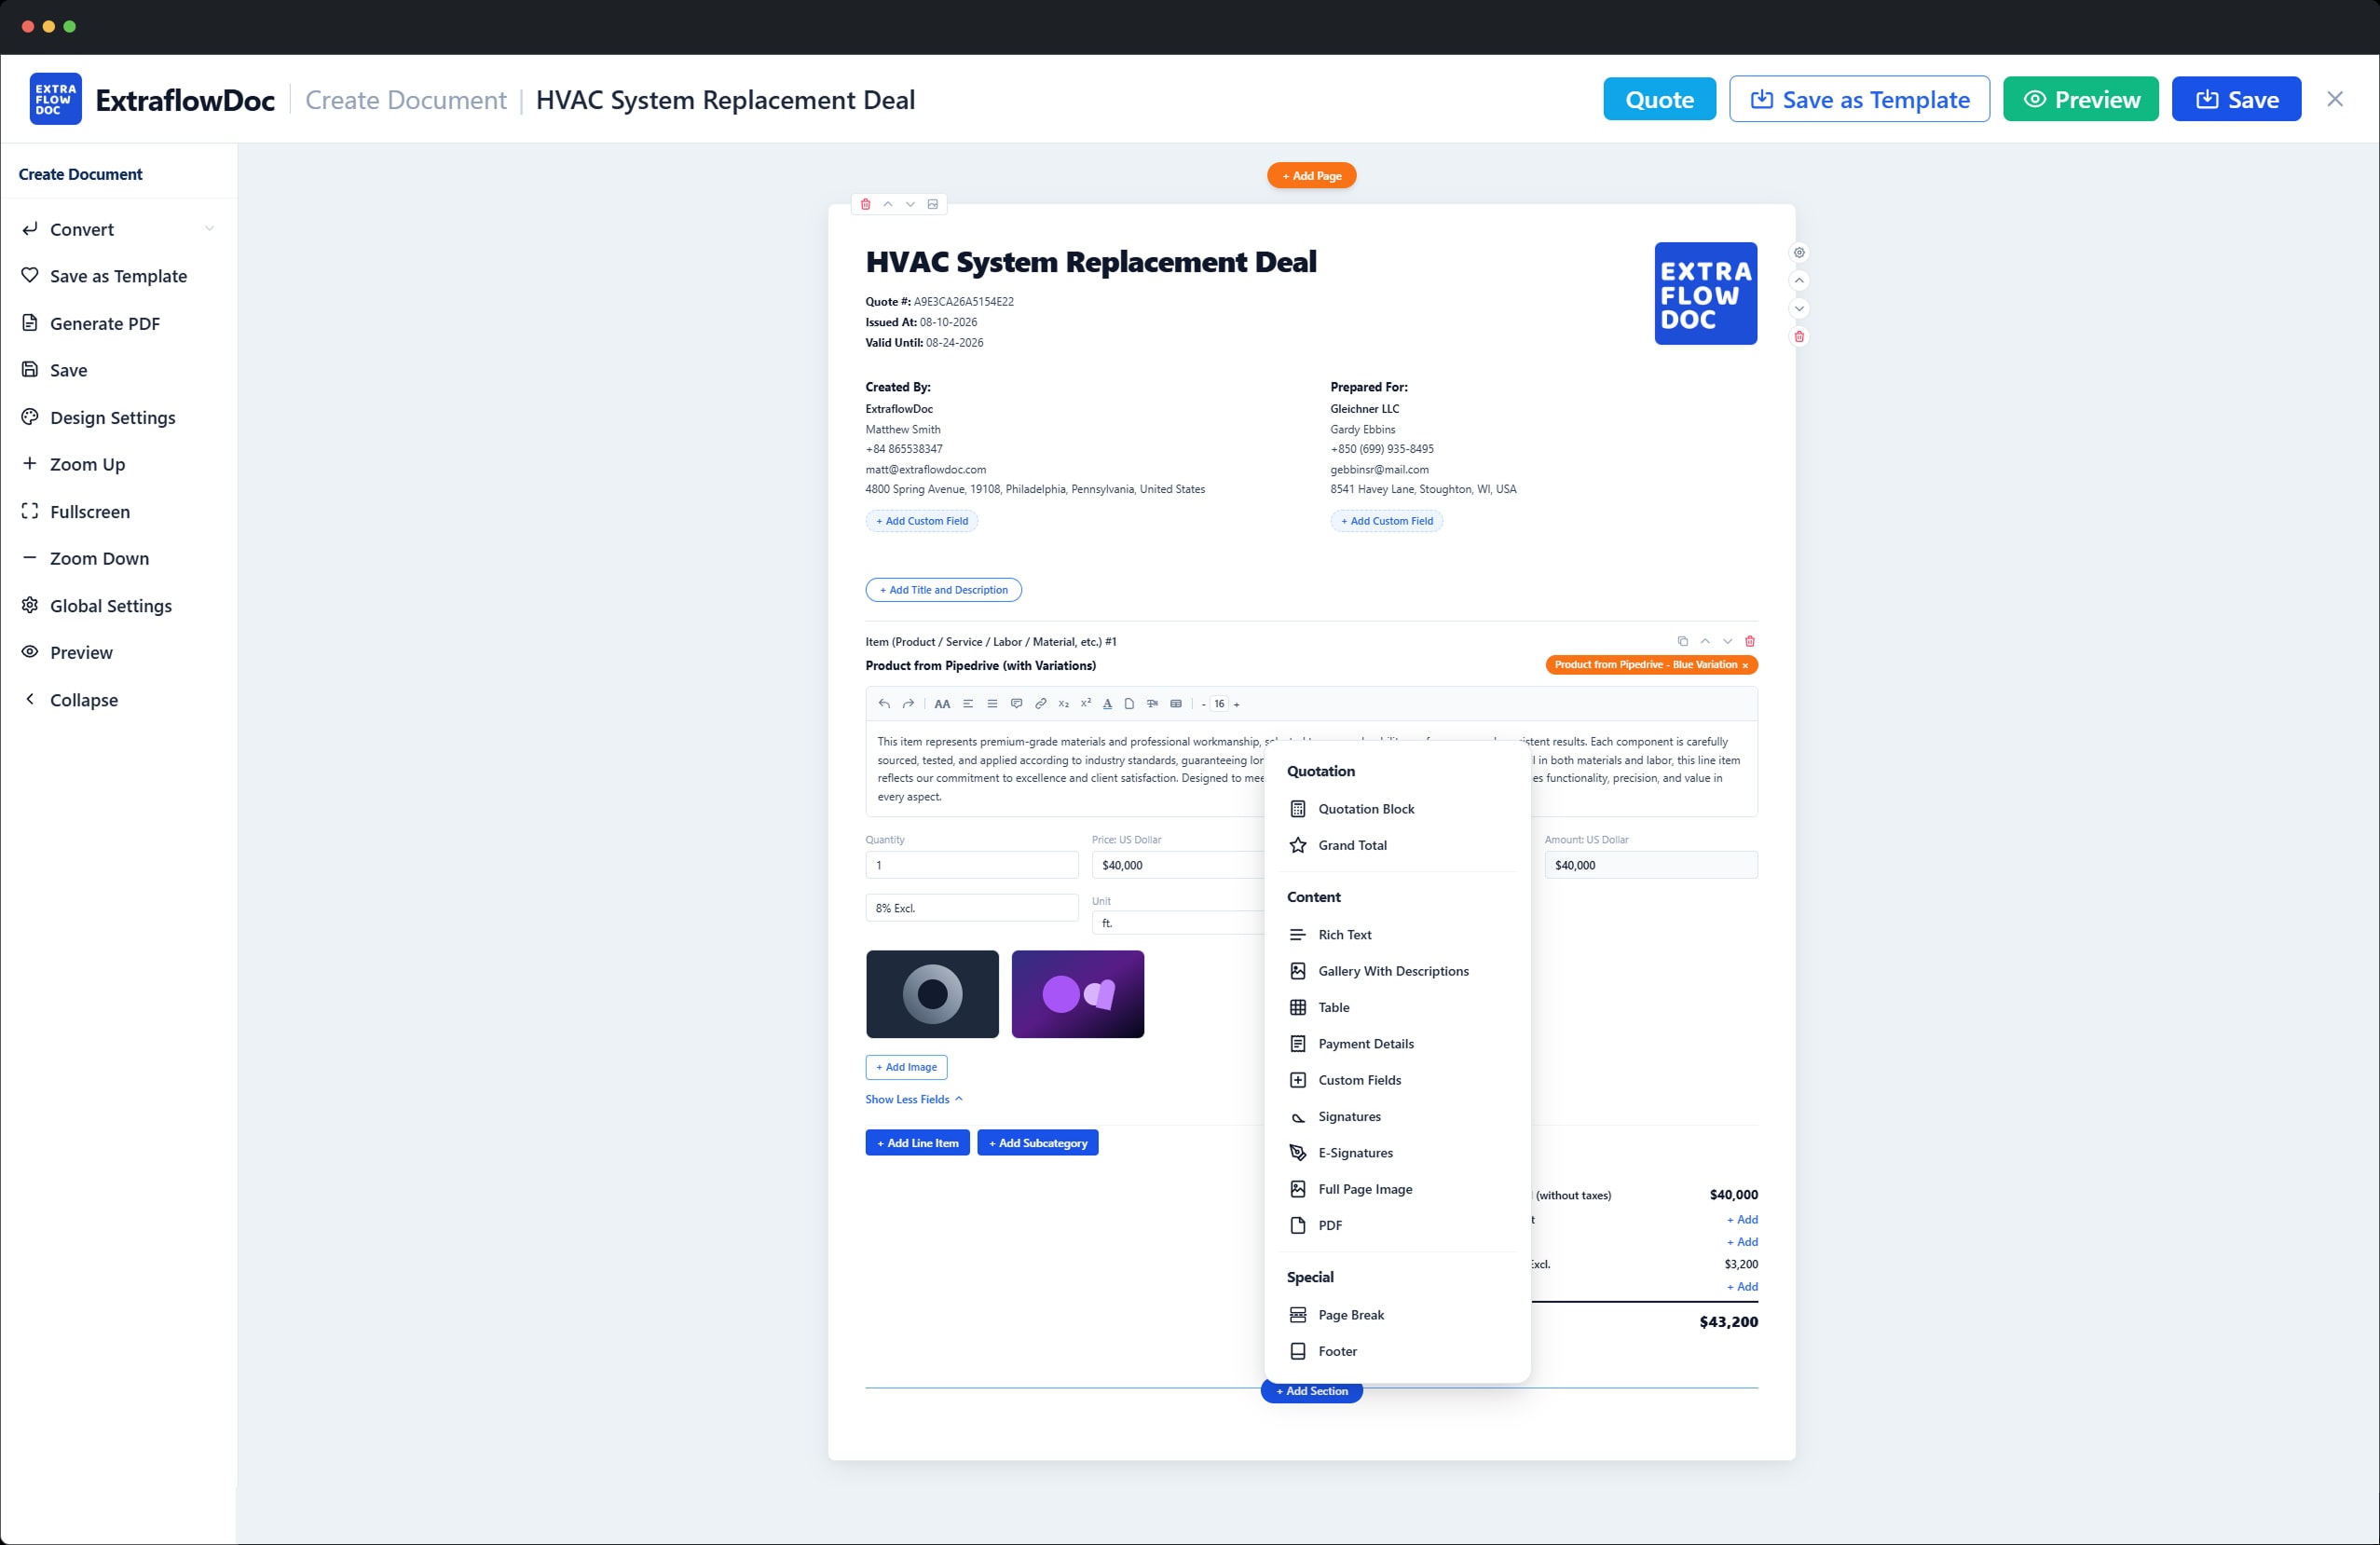Click the green Preview button in header
This screenshot has height=1545, width=2380.
click(x=2080, y=99)
